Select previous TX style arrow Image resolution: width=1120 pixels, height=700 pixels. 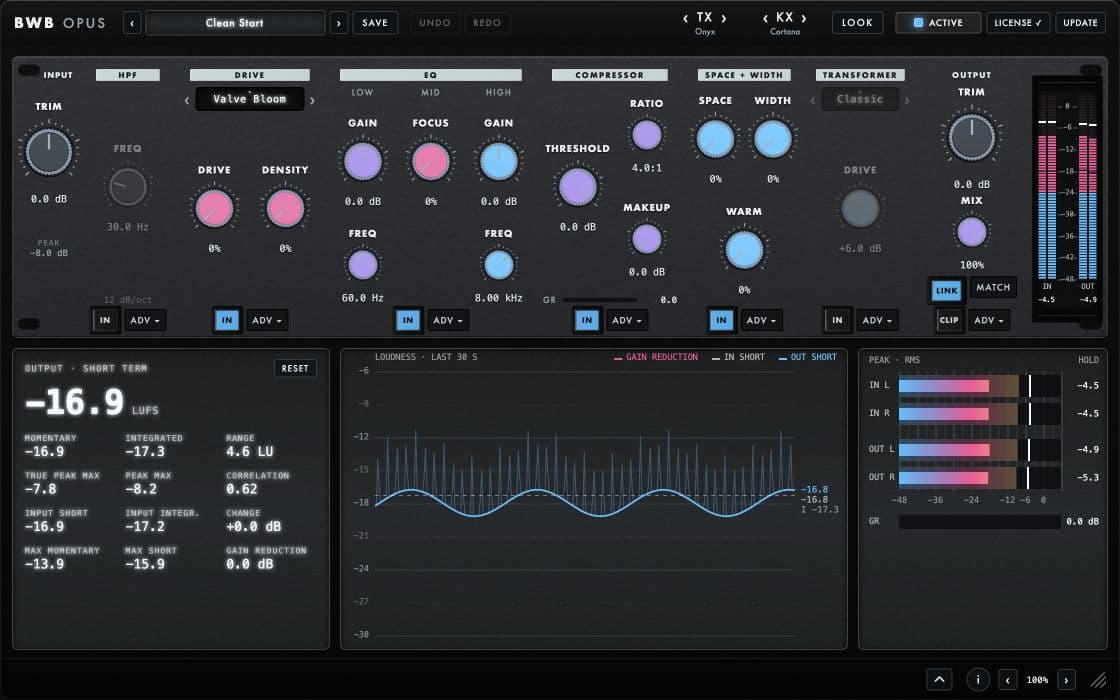pos(686,18)
